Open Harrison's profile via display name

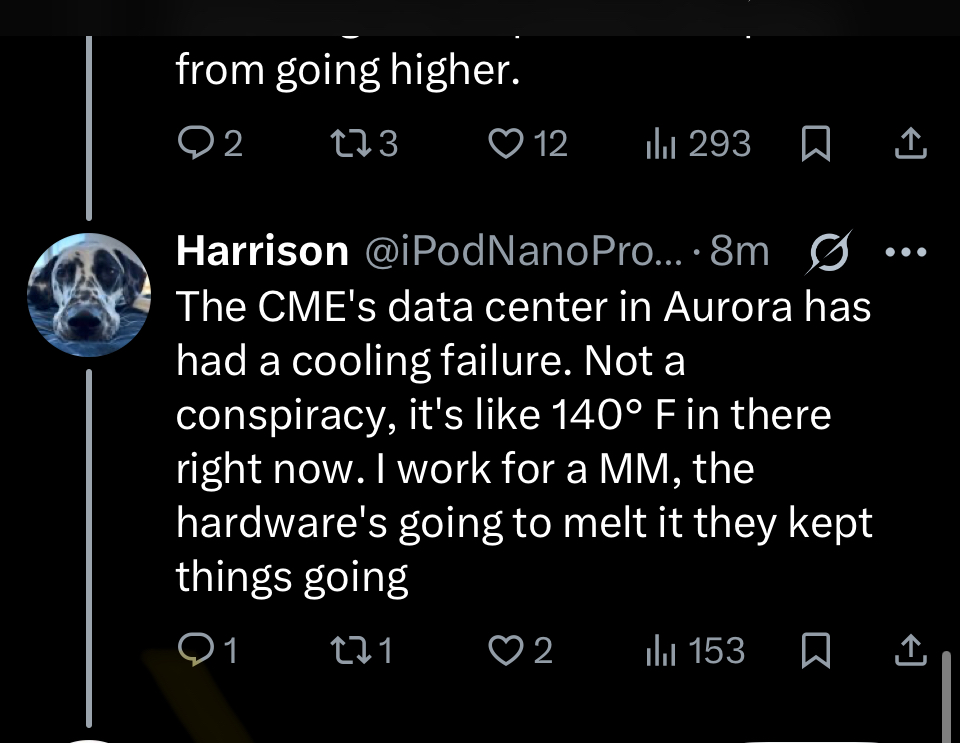click(262, 251)
